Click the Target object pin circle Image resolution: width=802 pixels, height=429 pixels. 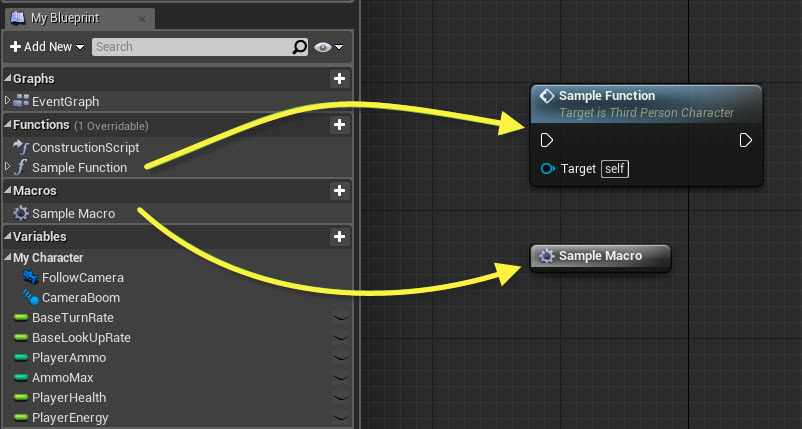[548, 169]
